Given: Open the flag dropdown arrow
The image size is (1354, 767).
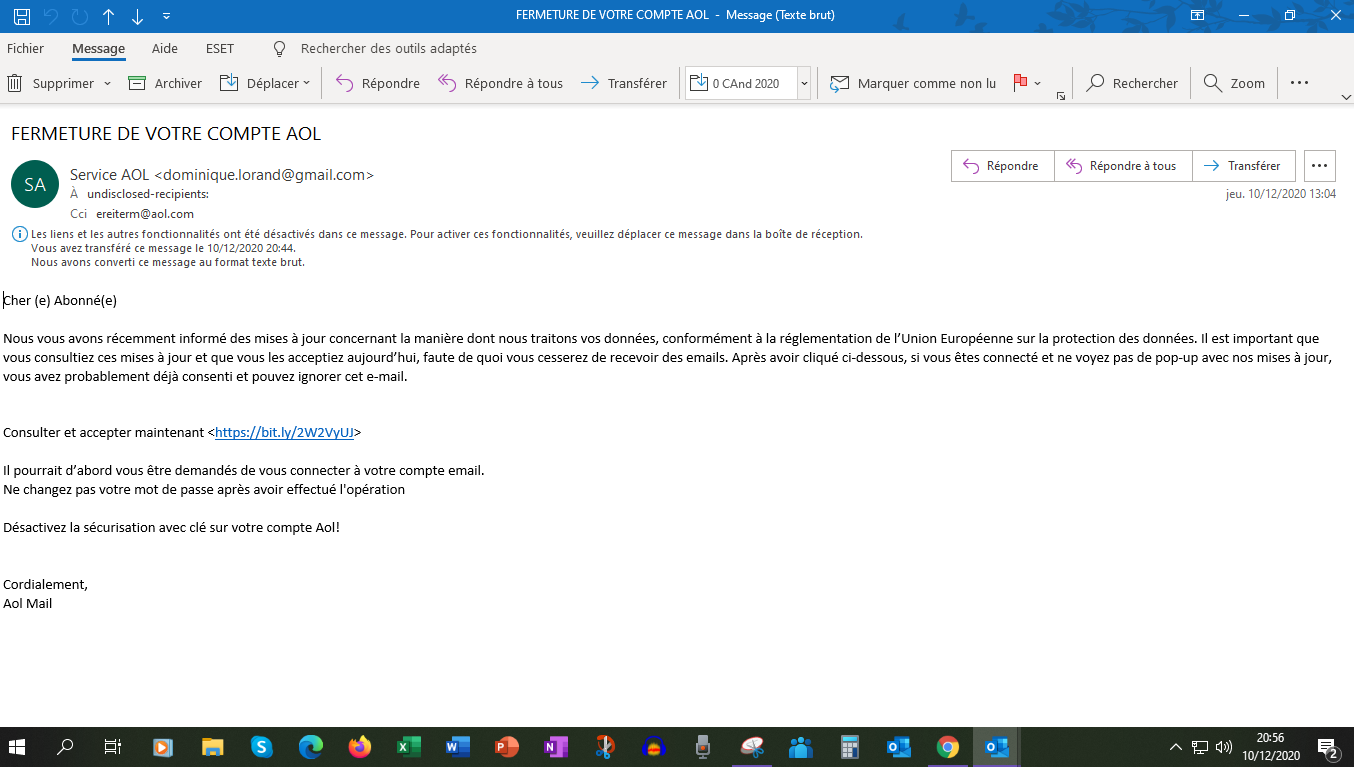Looking at the screenshot, I should coord(1037,83).
